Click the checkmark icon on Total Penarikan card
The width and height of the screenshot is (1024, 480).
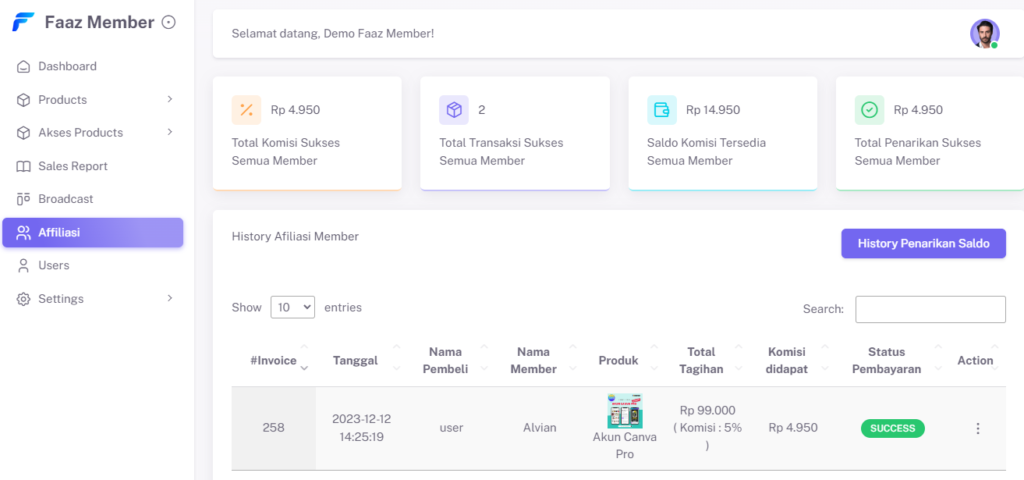869,110
